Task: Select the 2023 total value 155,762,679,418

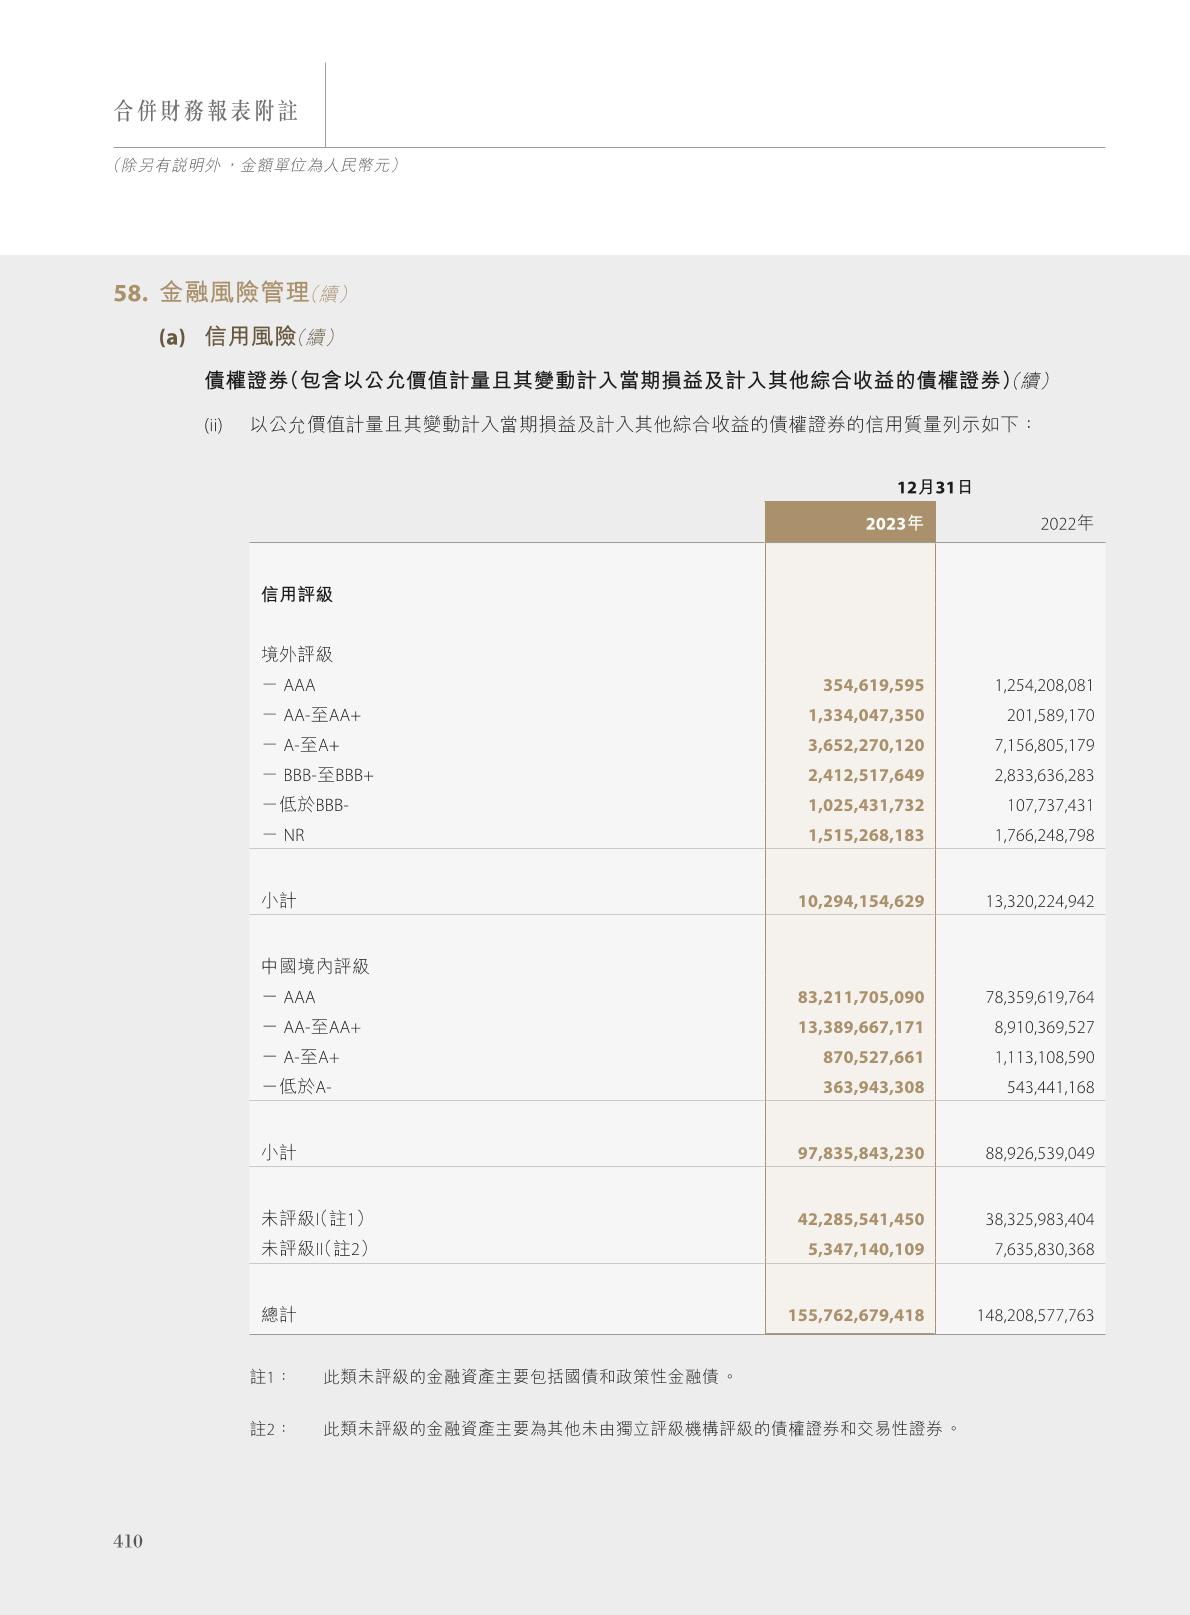Action: [855, 1315]
